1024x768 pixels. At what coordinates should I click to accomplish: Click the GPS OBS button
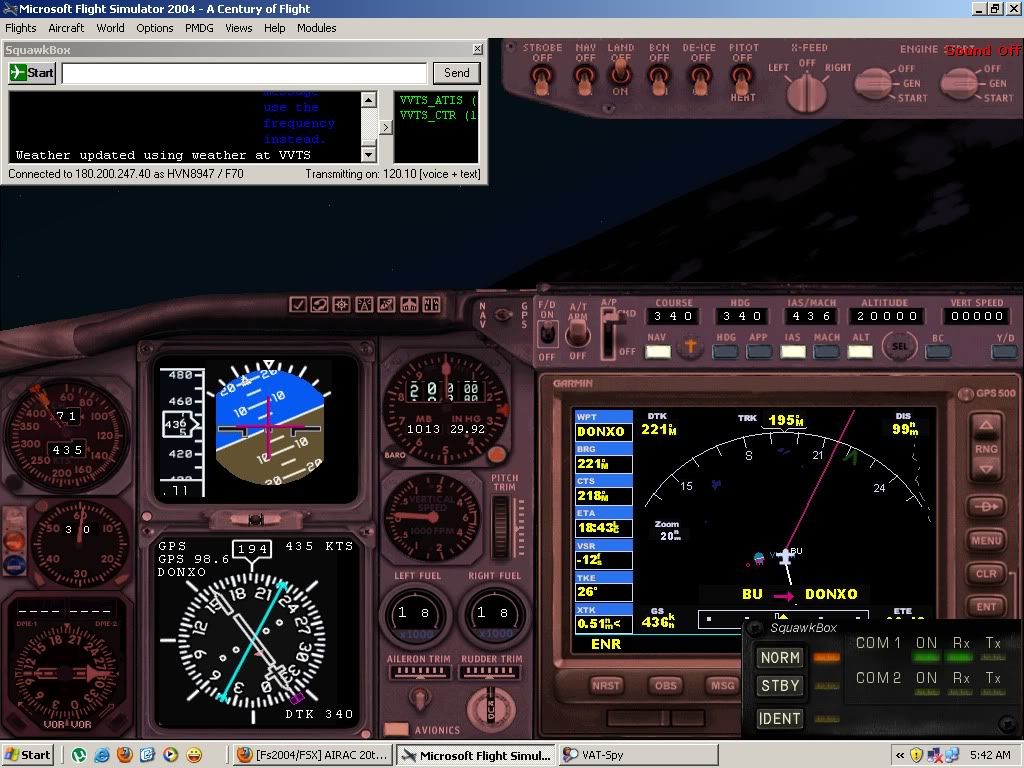click(x=665, y=685)
